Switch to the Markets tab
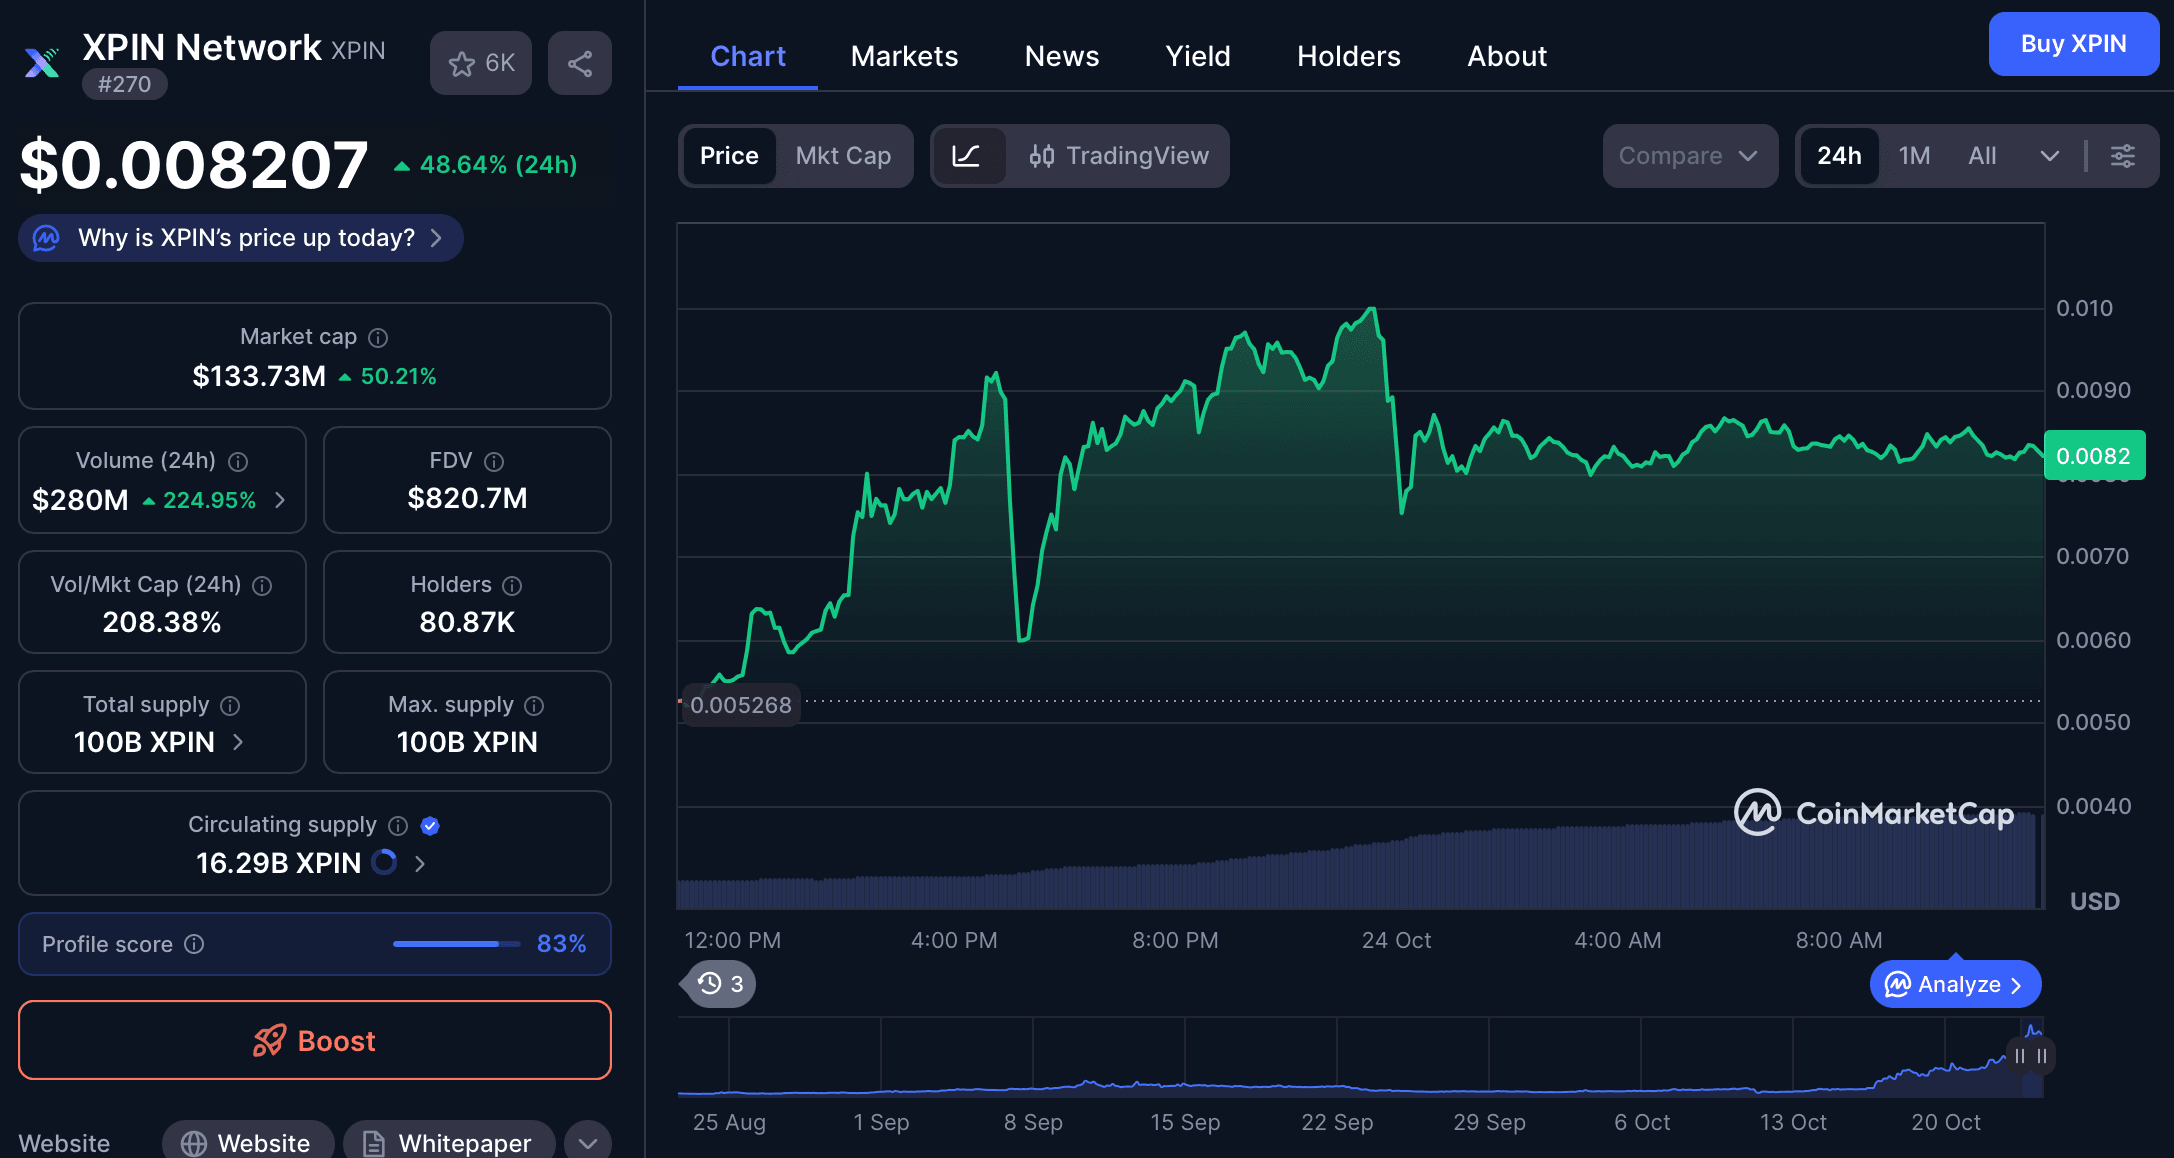The image size is (2174, 1158). click(x=904, y=56)
